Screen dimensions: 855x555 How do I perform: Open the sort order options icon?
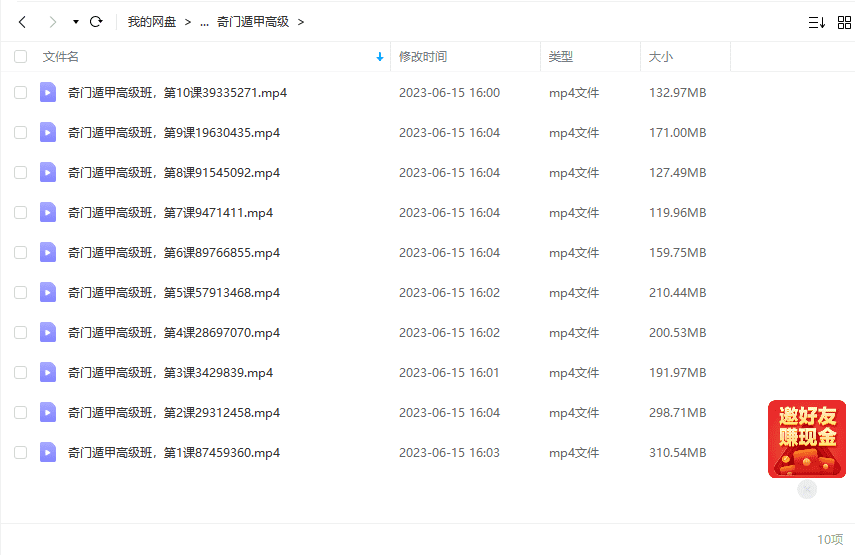(x=816, y=22)
